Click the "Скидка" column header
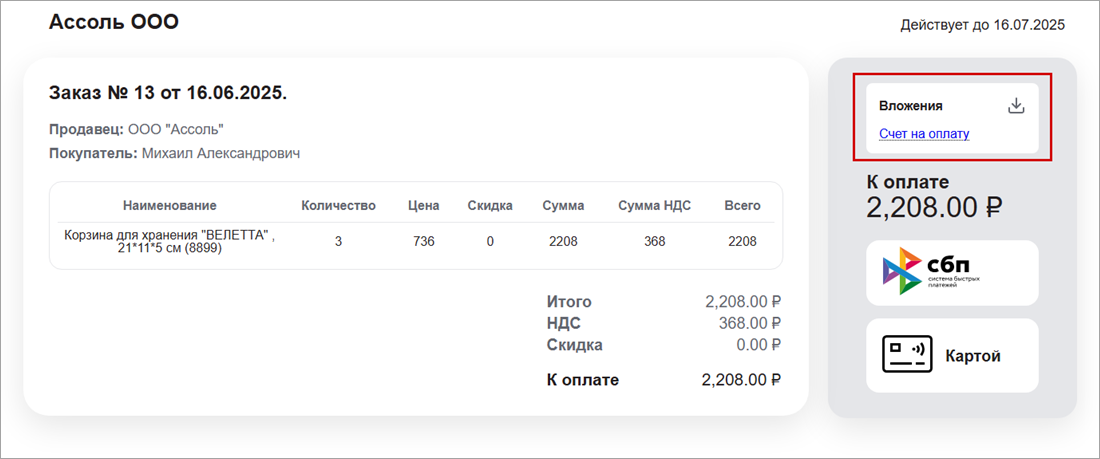The width and height of the screenshot is (1100, 459). click(490, 205)
